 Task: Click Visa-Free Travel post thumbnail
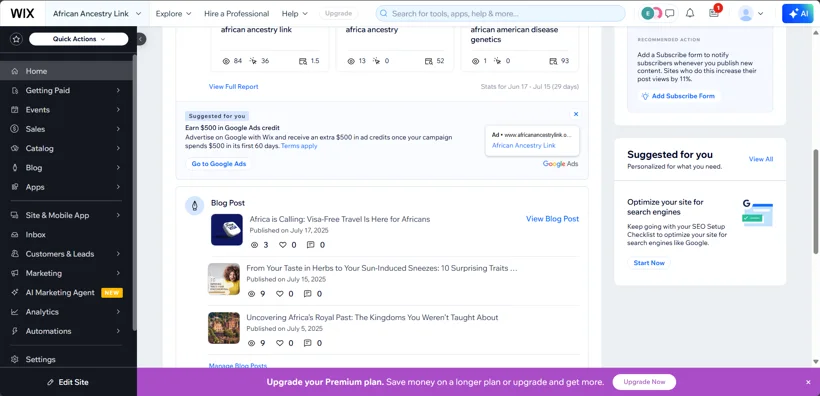227,230
